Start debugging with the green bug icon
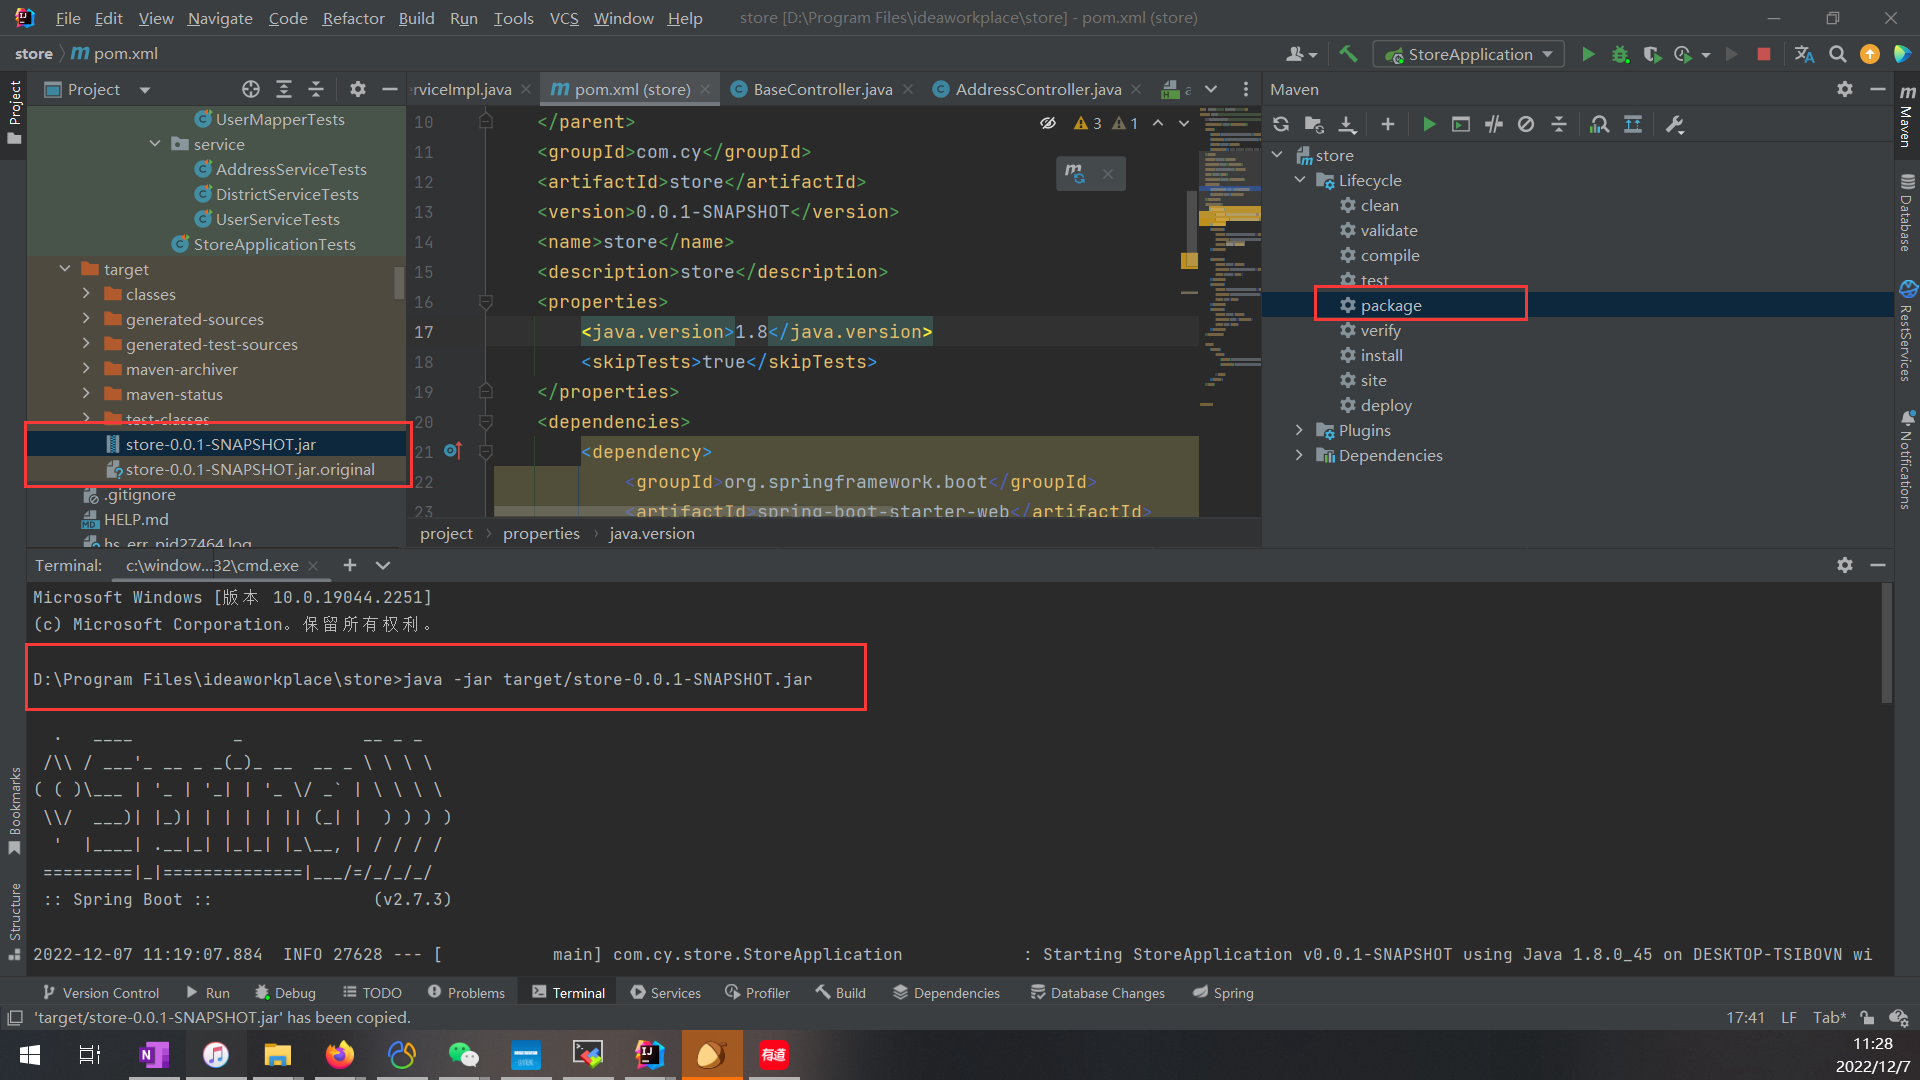 1620,54
